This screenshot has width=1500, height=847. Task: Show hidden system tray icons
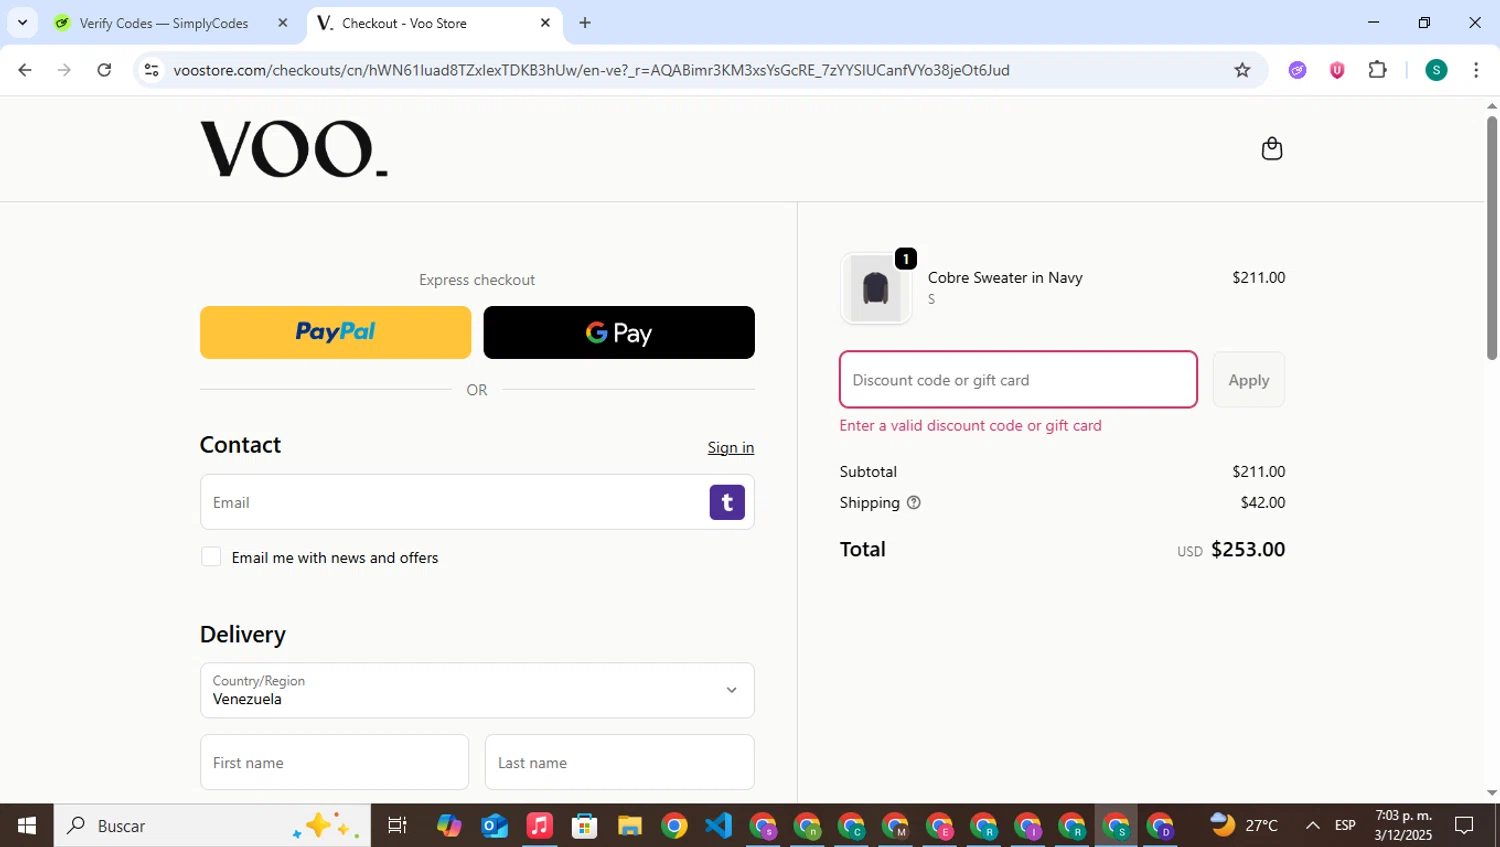(x=1312, y=826)
